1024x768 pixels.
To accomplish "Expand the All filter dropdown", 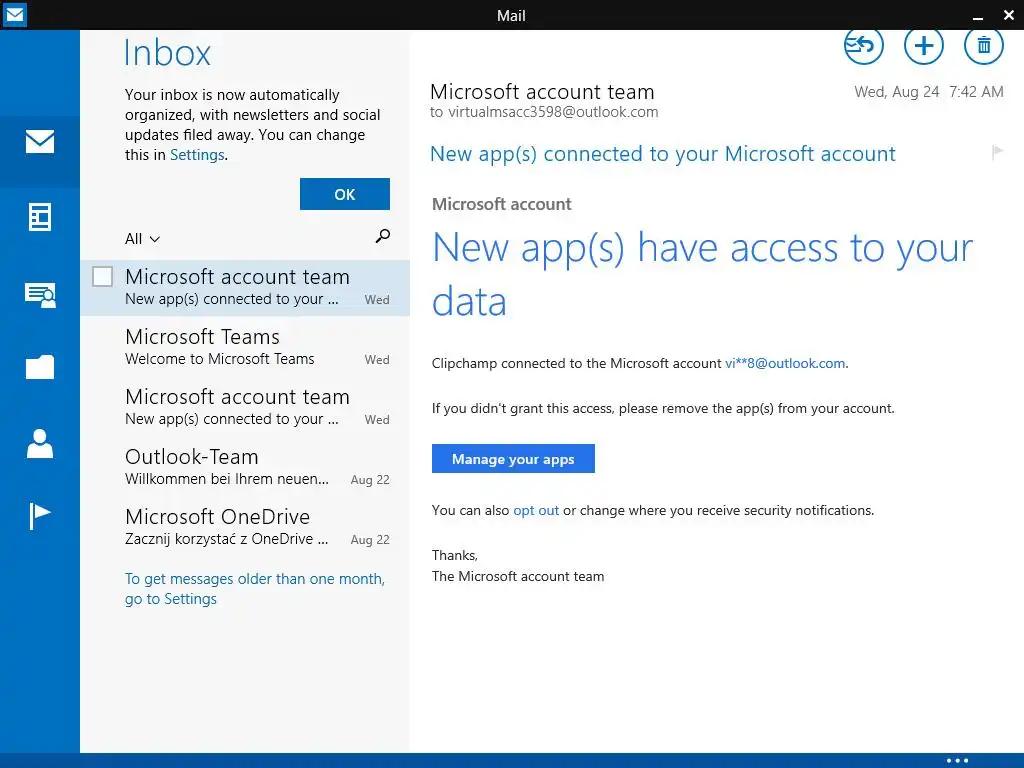I will click(142, 239).
